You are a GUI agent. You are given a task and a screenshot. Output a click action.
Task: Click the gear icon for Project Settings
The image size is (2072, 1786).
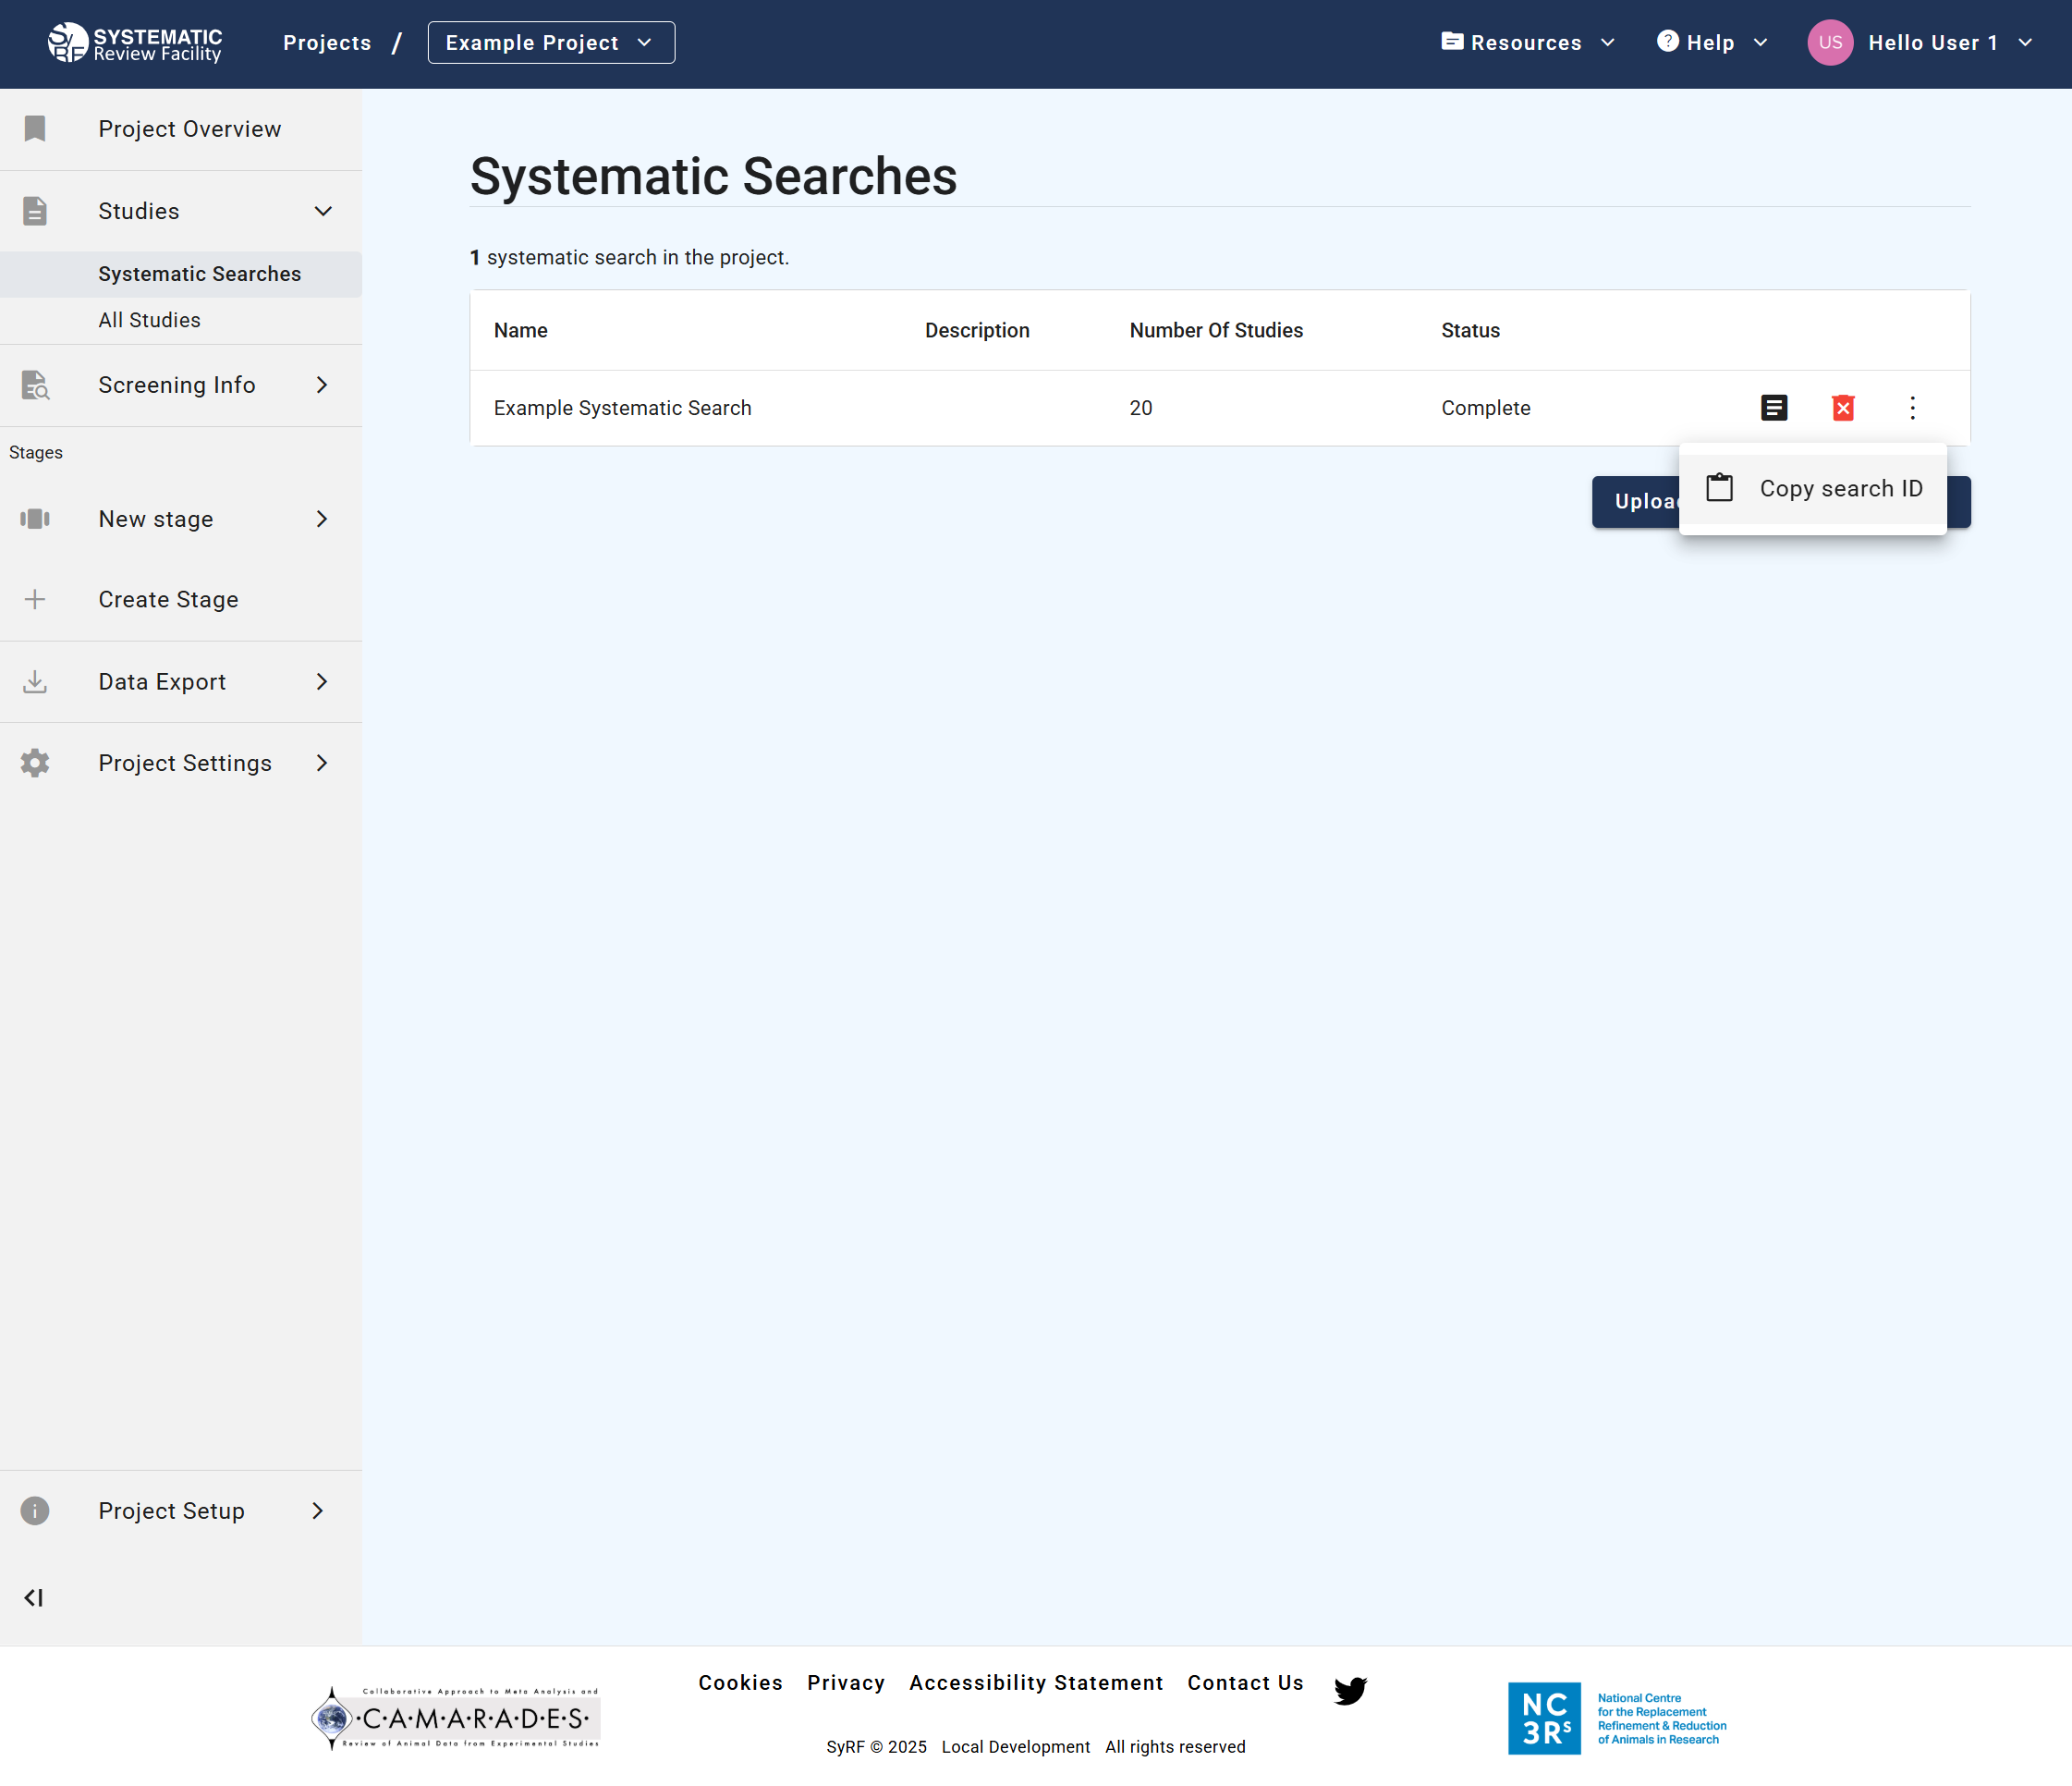(x=35, y=762)
